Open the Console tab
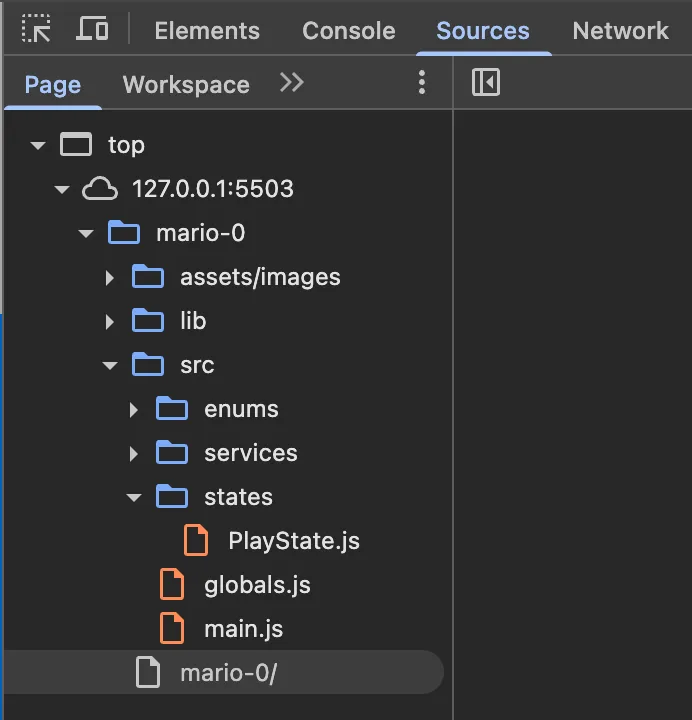 348,31
